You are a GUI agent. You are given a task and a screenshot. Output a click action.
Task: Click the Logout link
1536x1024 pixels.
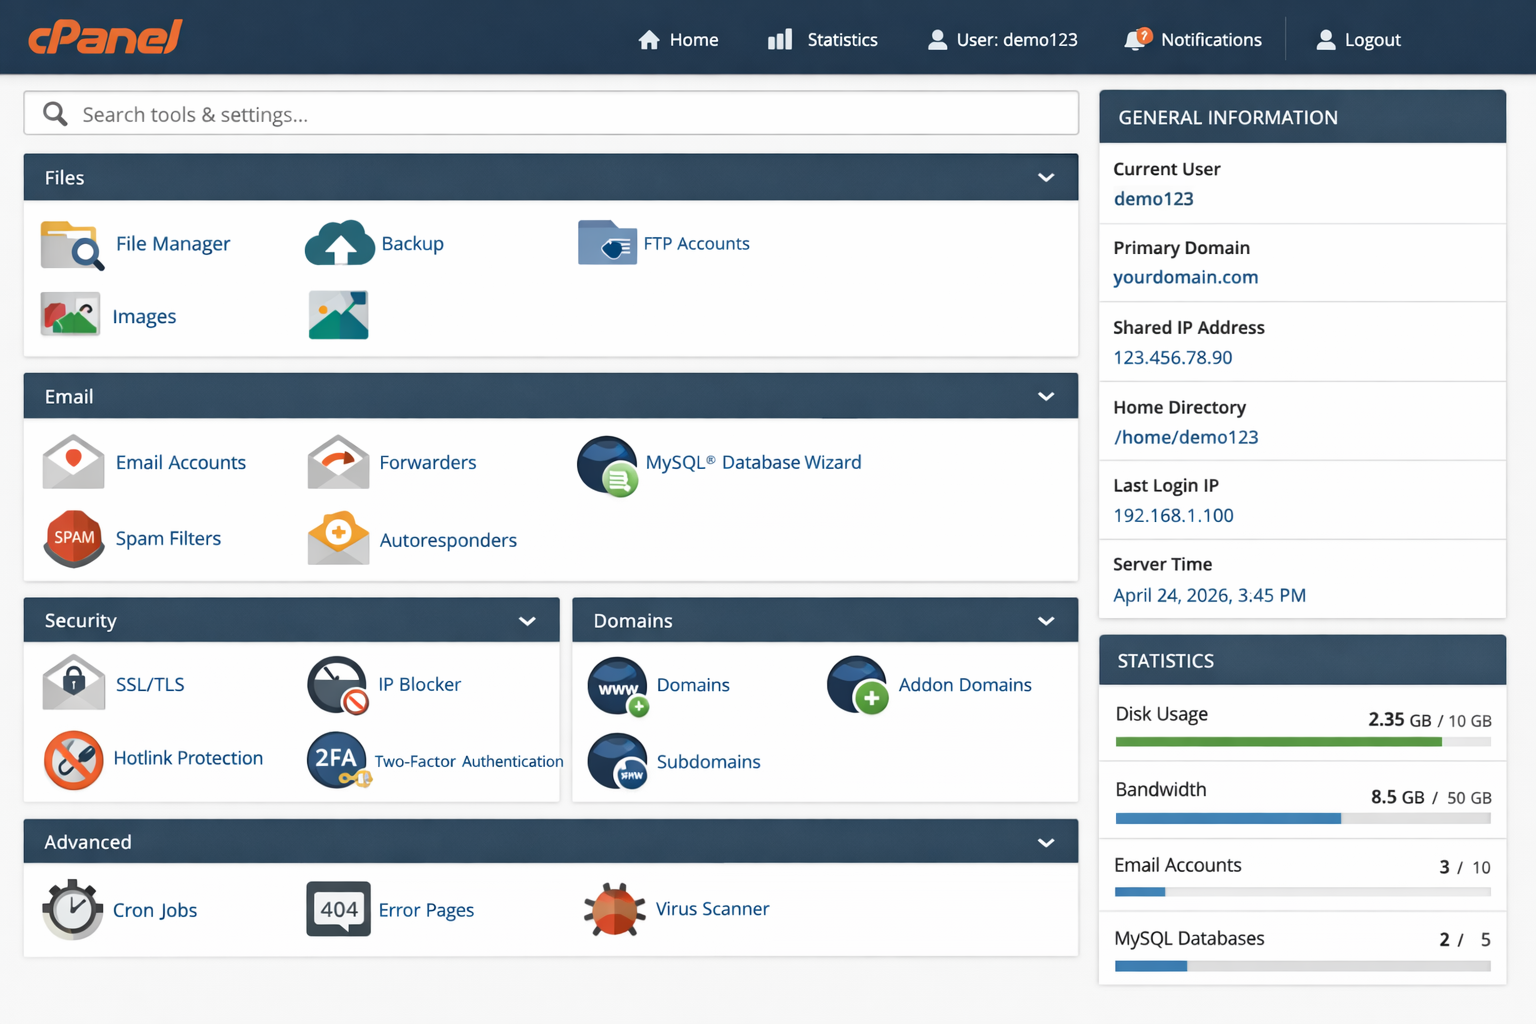click(1358, 40)
